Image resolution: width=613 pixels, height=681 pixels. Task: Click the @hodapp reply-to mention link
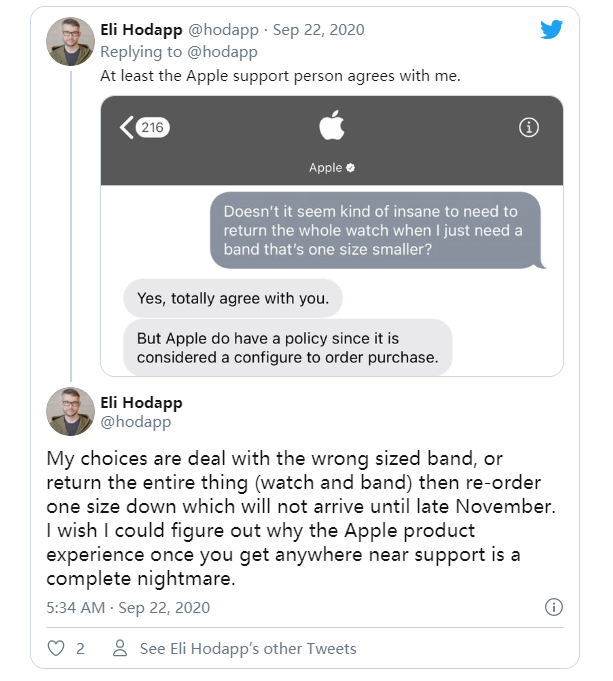(x=224, y=52)
